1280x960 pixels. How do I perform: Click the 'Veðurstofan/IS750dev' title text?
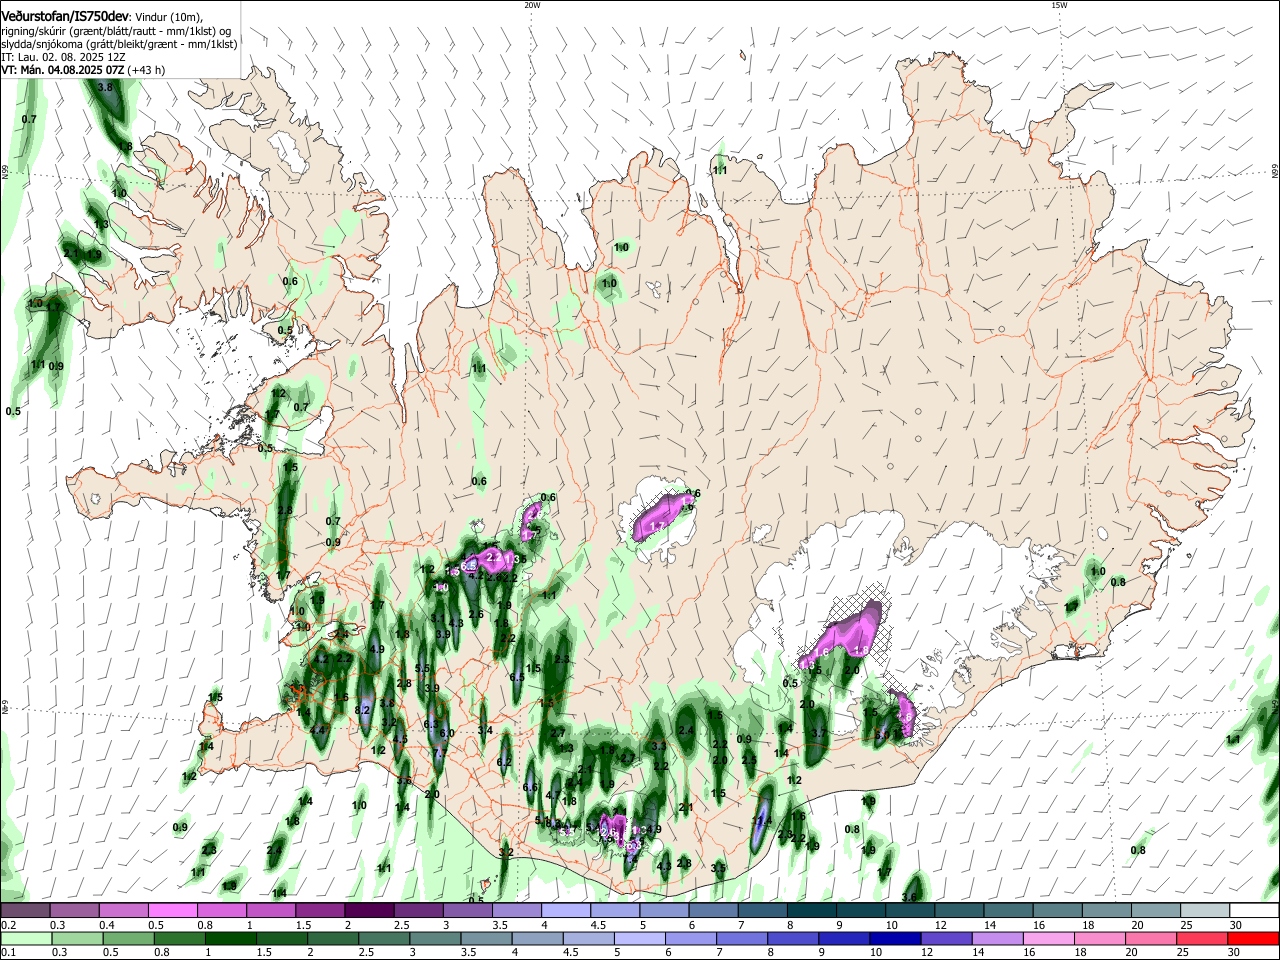65,16
